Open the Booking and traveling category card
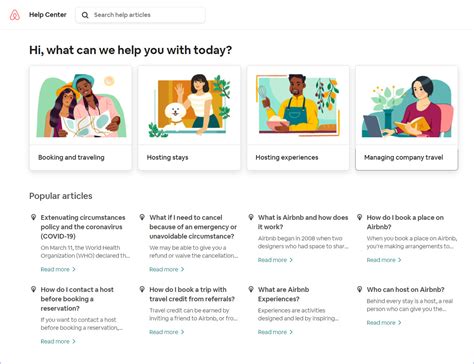The image size is (474, 364). [80, 118]
